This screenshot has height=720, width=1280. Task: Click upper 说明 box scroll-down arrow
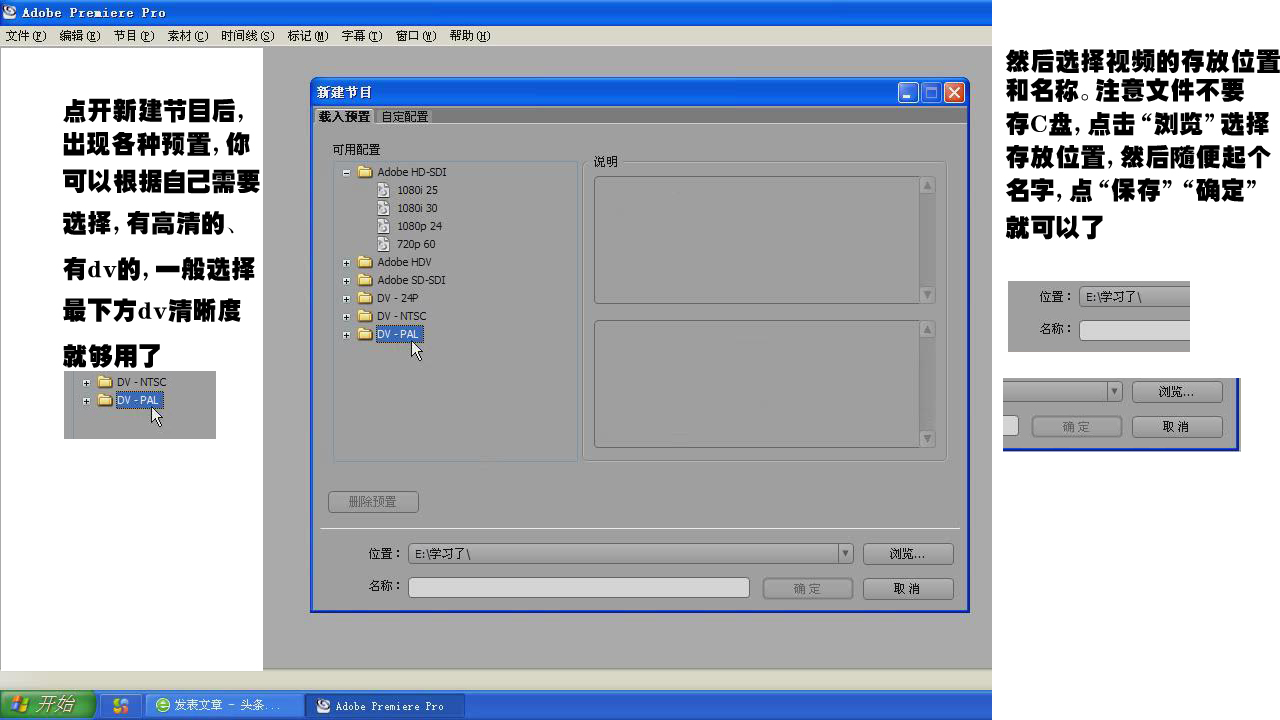tap(927, 295)
